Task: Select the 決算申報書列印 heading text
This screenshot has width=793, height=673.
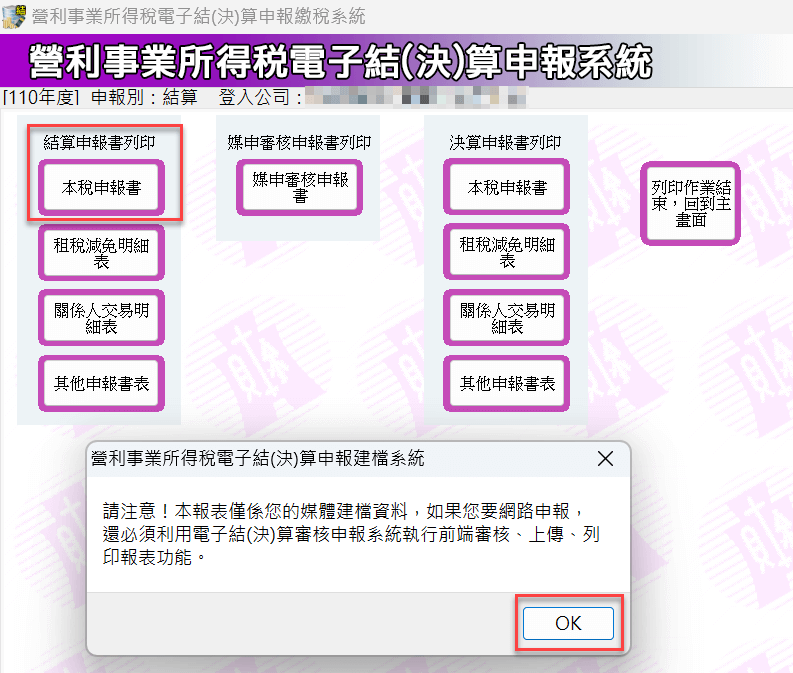Action: [505, 142]
